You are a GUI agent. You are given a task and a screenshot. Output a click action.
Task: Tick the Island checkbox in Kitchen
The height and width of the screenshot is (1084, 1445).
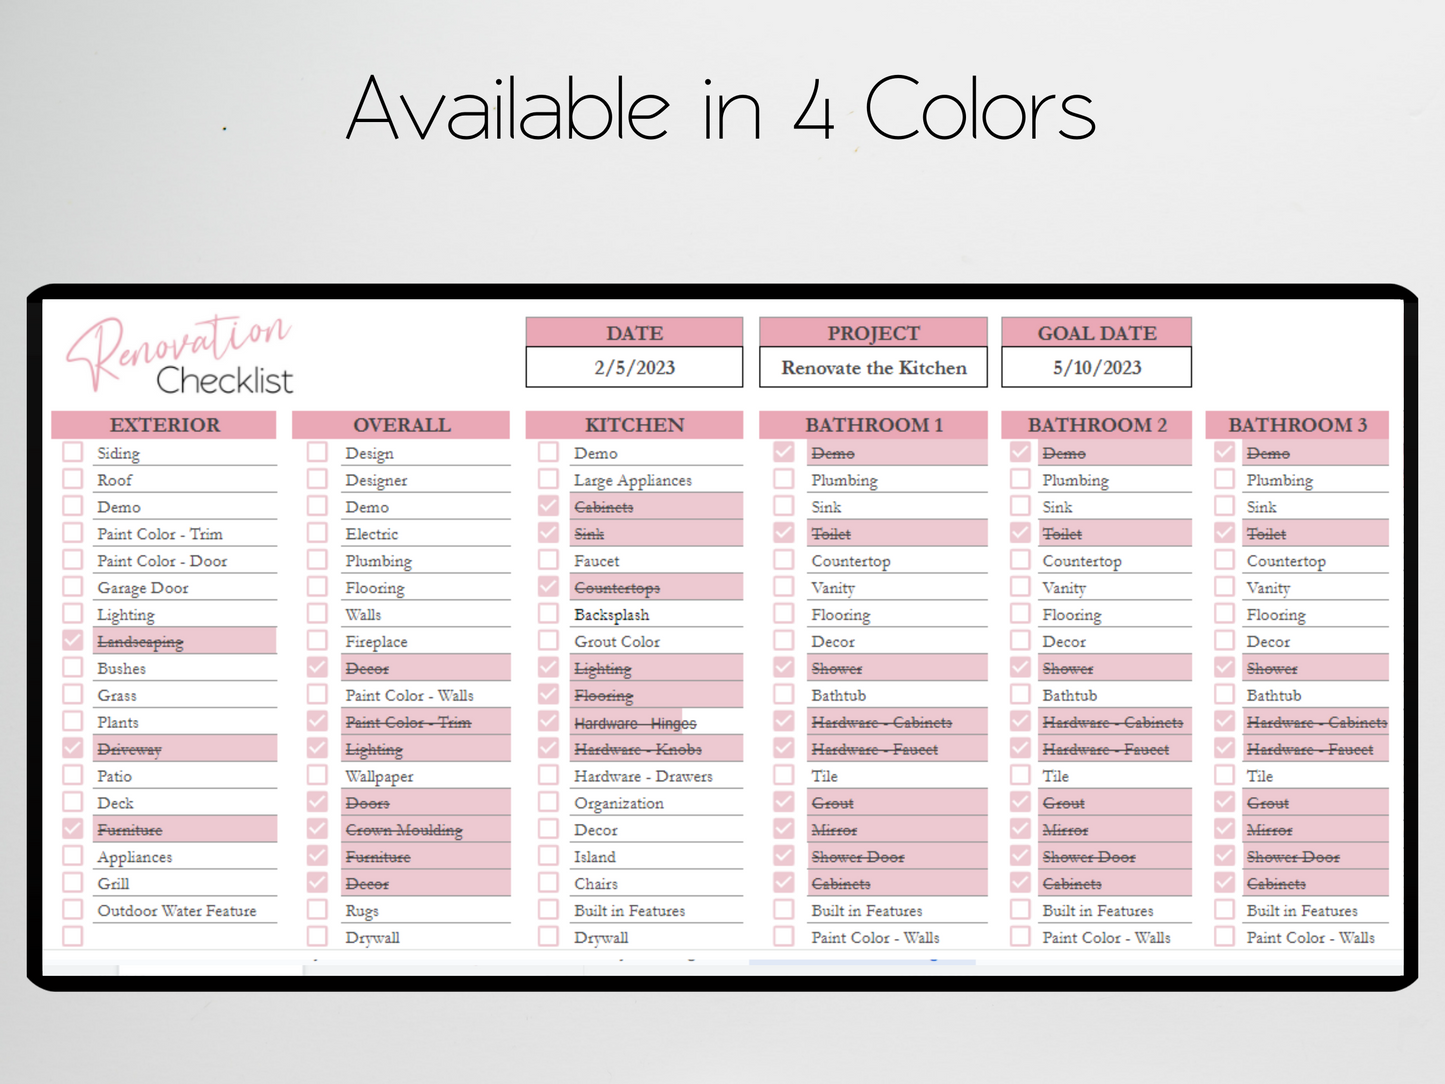[x=548, y=856]
